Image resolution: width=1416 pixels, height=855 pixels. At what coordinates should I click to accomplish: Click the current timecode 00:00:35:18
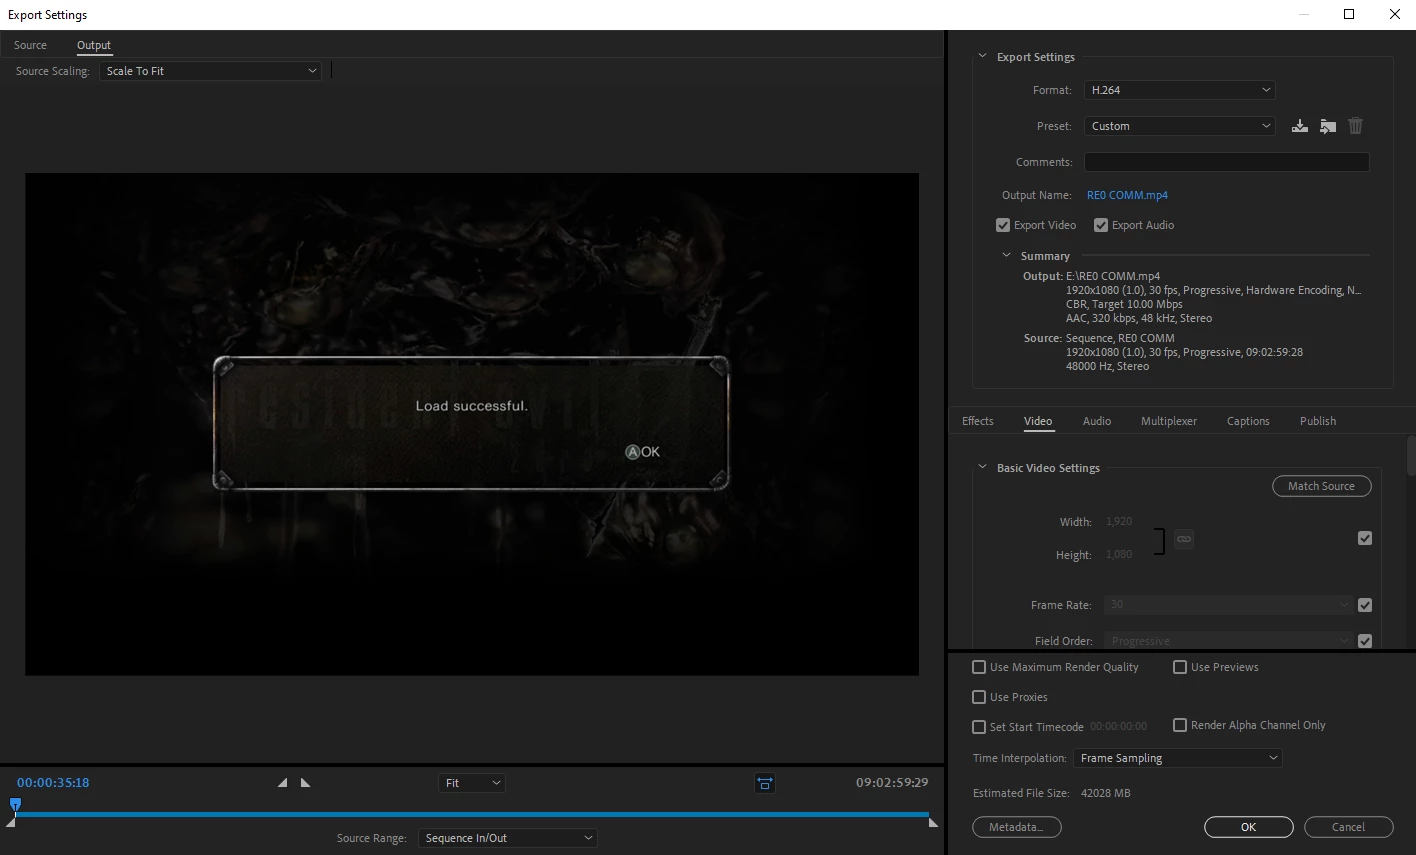point(53,783)
